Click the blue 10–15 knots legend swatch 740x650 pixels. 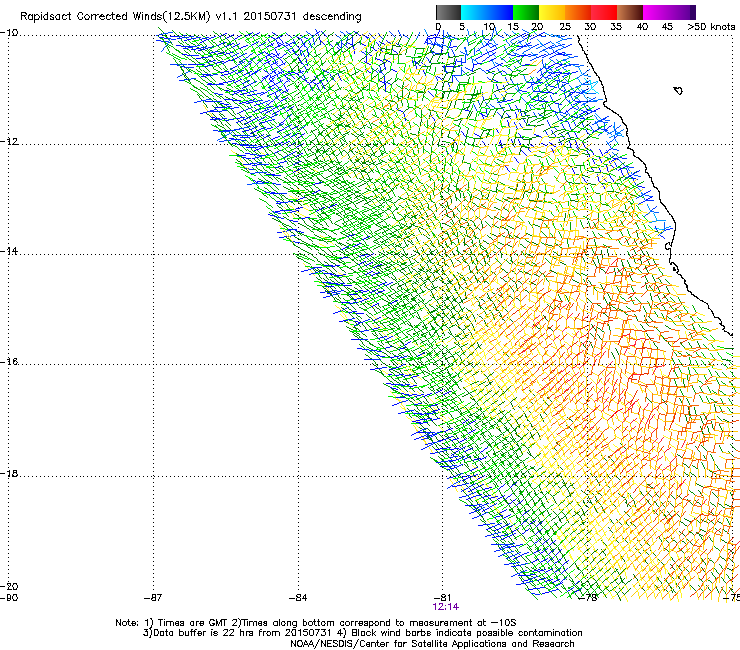click(x=500, y=12)
